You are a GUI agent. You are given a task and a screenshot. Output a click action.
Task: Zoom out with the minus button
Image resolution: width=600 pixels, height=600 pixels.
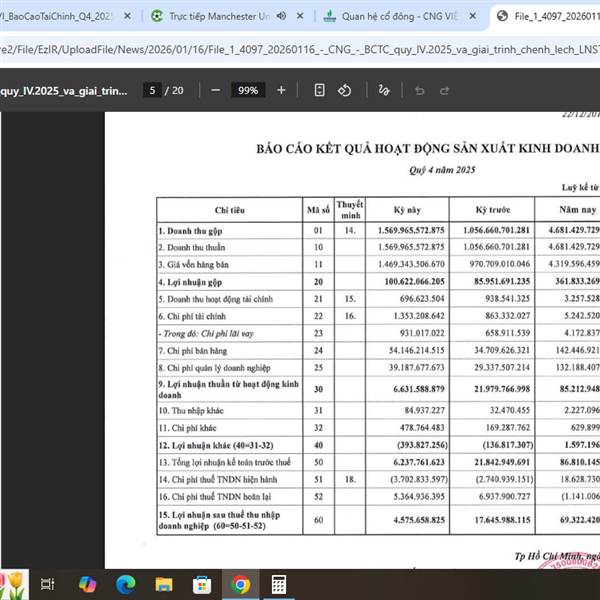tap(215, 91)
